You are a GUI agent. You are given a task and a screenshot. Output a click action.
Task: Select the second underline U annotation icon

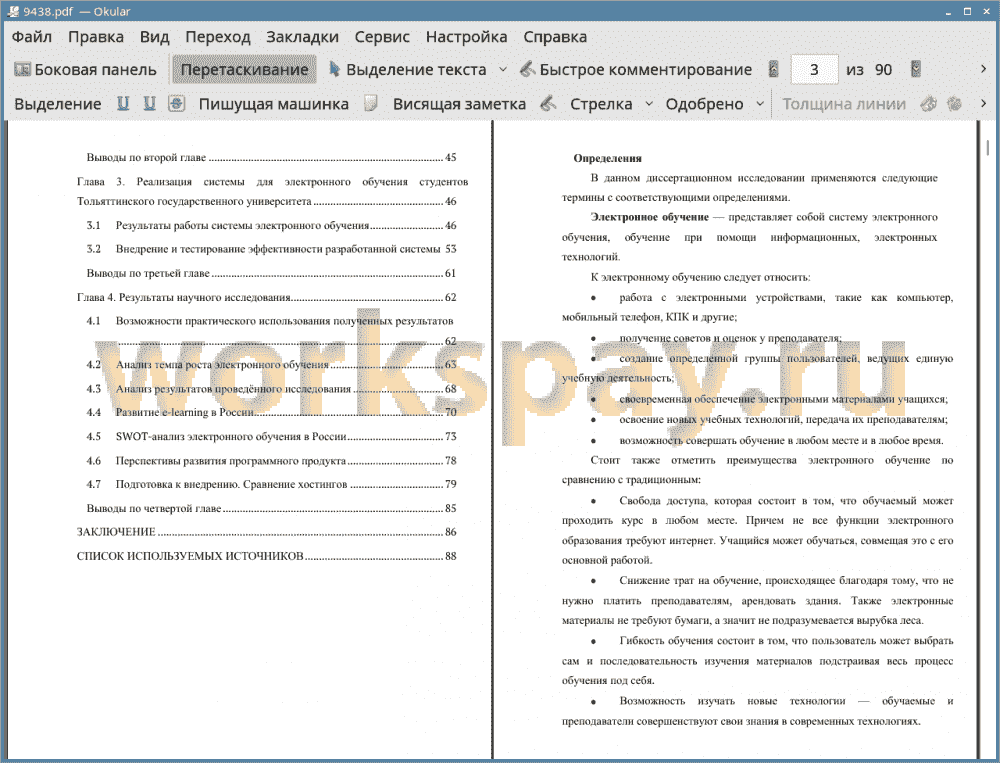(x=149, y=104)
